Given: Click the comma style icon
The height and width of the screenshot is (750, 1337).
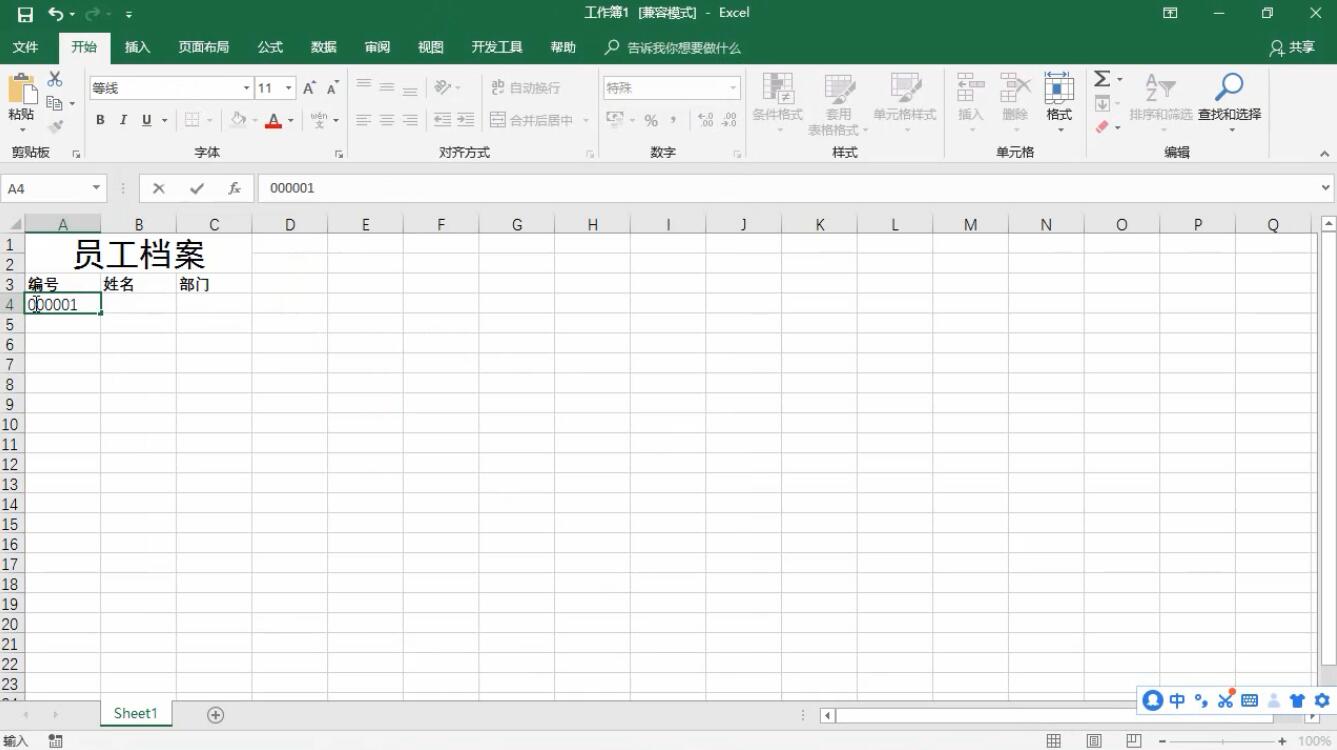Looking at the screenshot, I should tap(673, 120).
